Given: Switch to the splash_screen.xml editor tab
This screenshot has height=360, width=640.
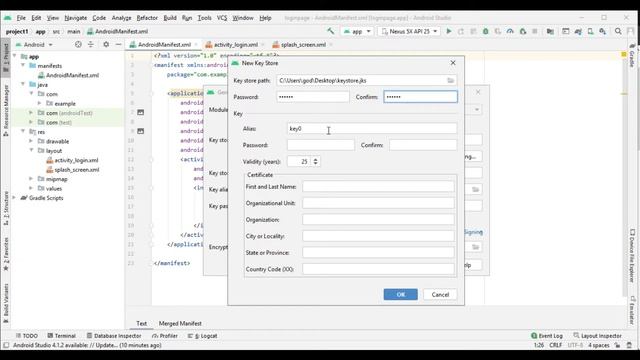Looking at the screenshot, I should (x=303, y=44).
